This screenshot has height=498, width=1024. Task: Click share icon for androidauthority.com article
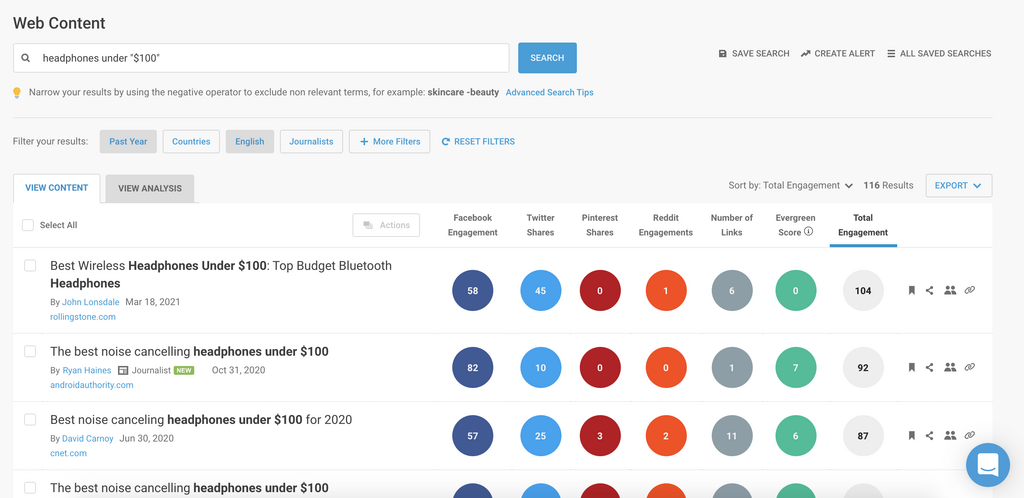click(x=930, y=367)
